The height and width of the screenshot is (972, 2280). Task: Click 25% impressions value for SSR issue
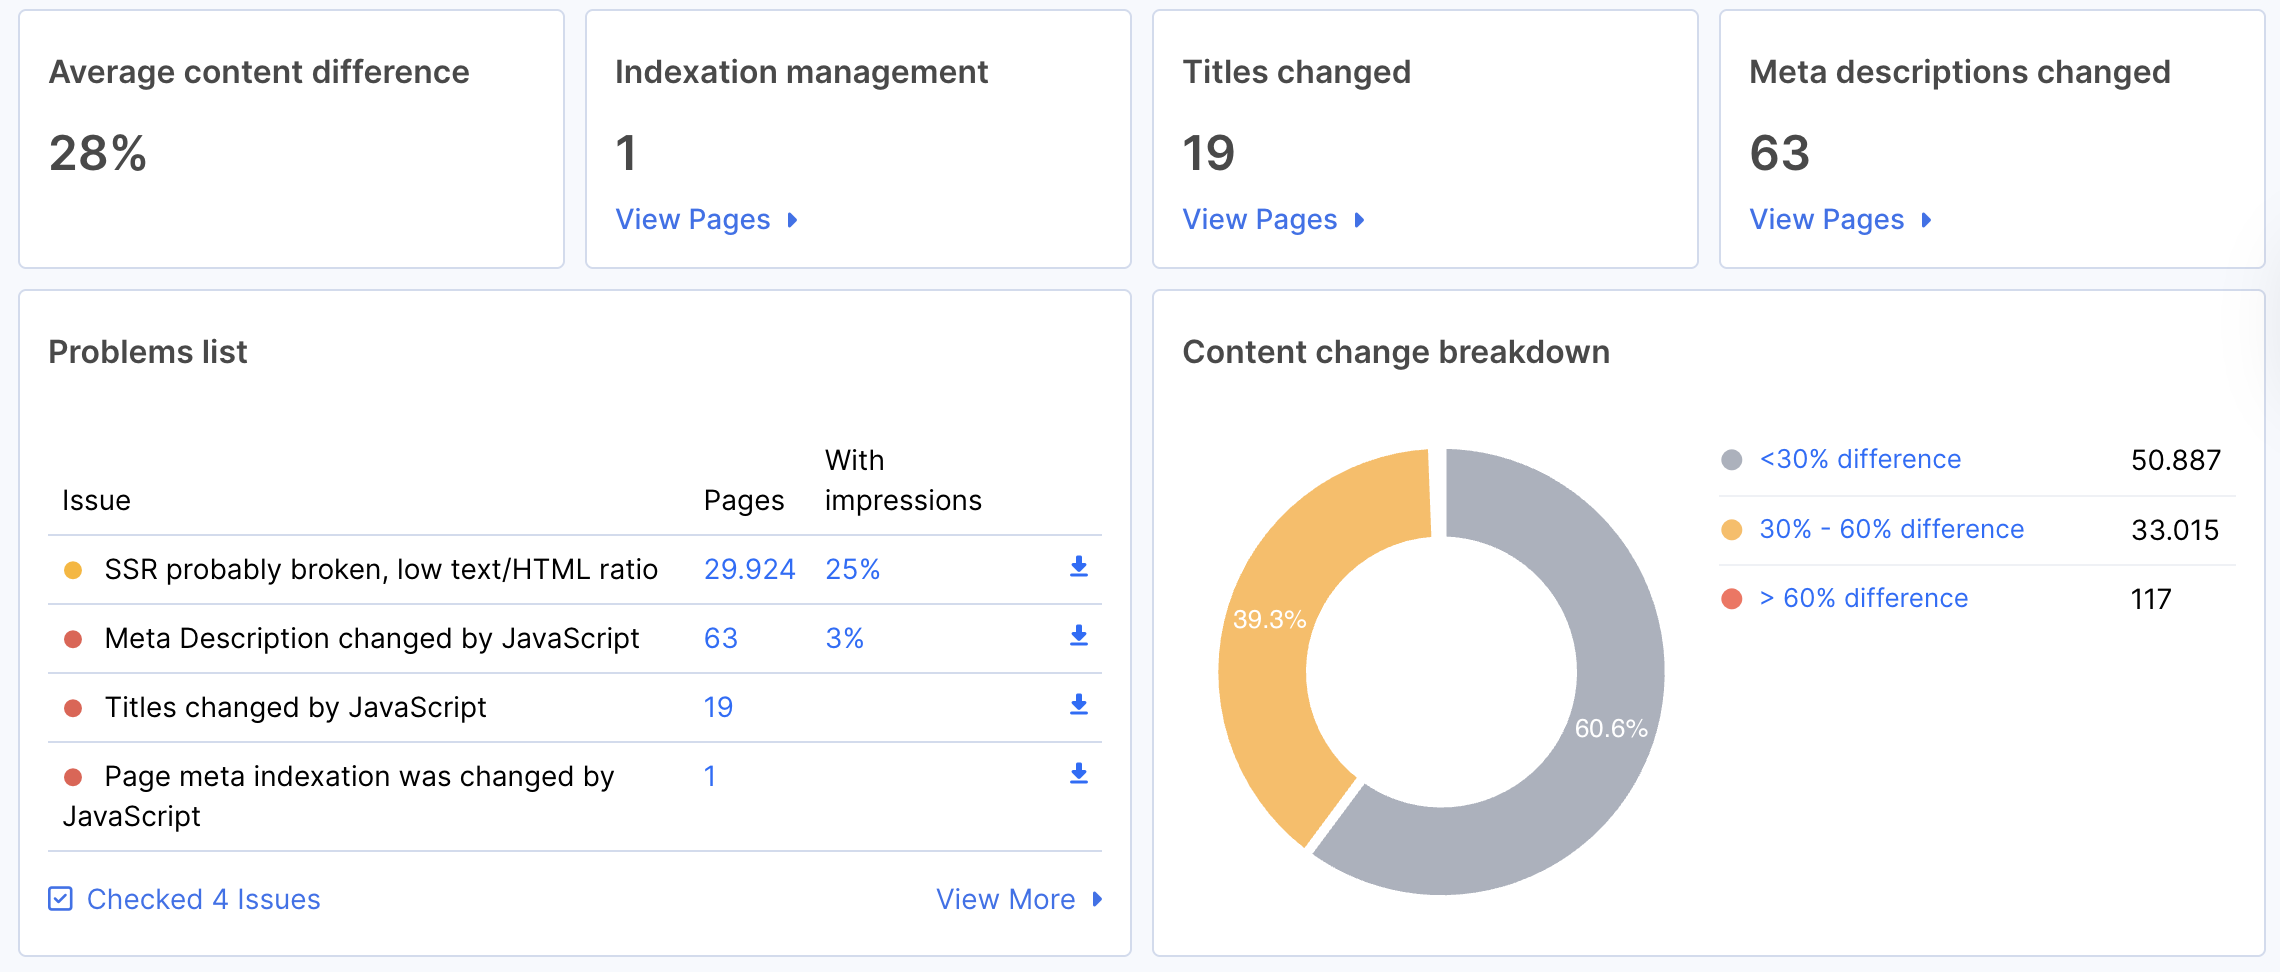tap(852, 569)
